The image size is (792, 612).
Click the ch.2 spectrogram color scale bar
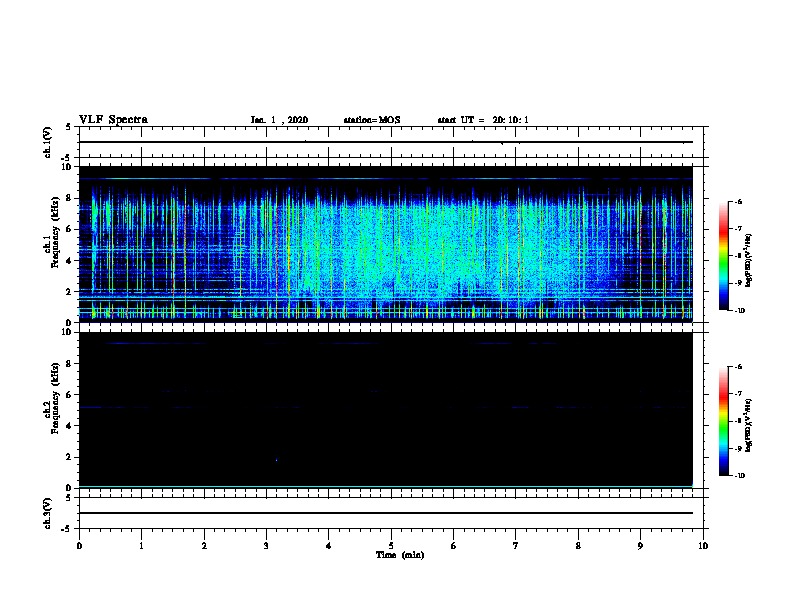(724, 421)
